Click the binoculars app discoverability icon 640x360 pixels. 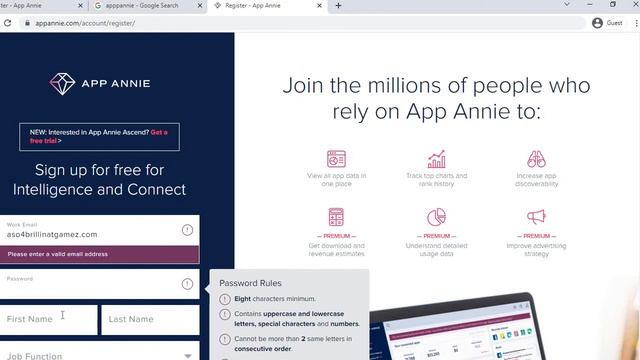click(x=536, y=159)
